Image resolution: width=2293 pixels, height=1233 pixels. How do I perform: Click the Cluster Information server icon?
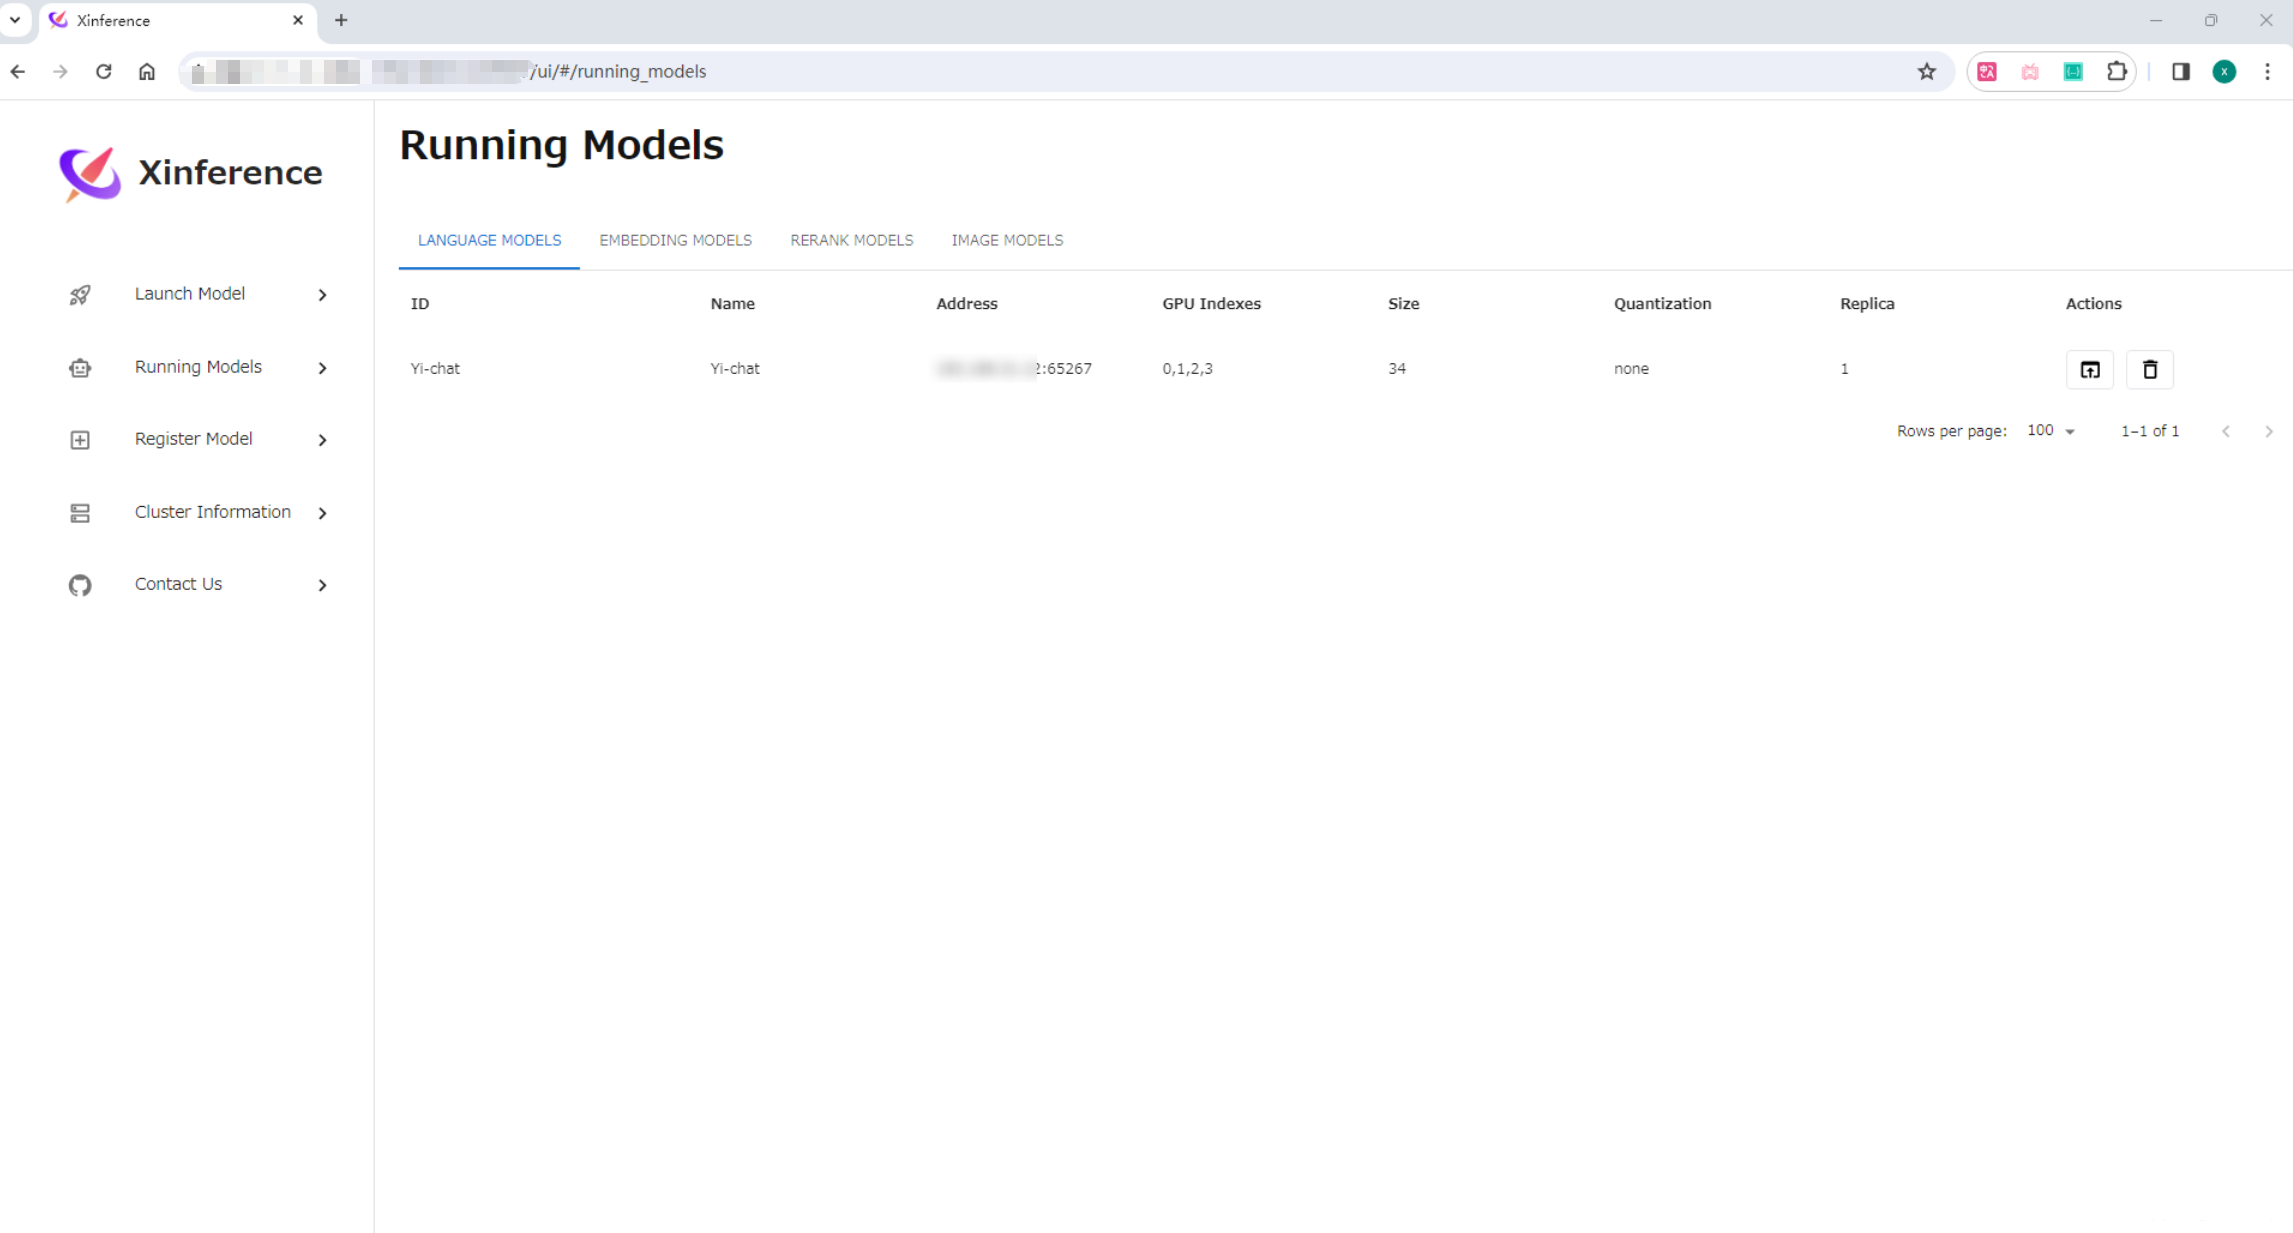point(80,513)
